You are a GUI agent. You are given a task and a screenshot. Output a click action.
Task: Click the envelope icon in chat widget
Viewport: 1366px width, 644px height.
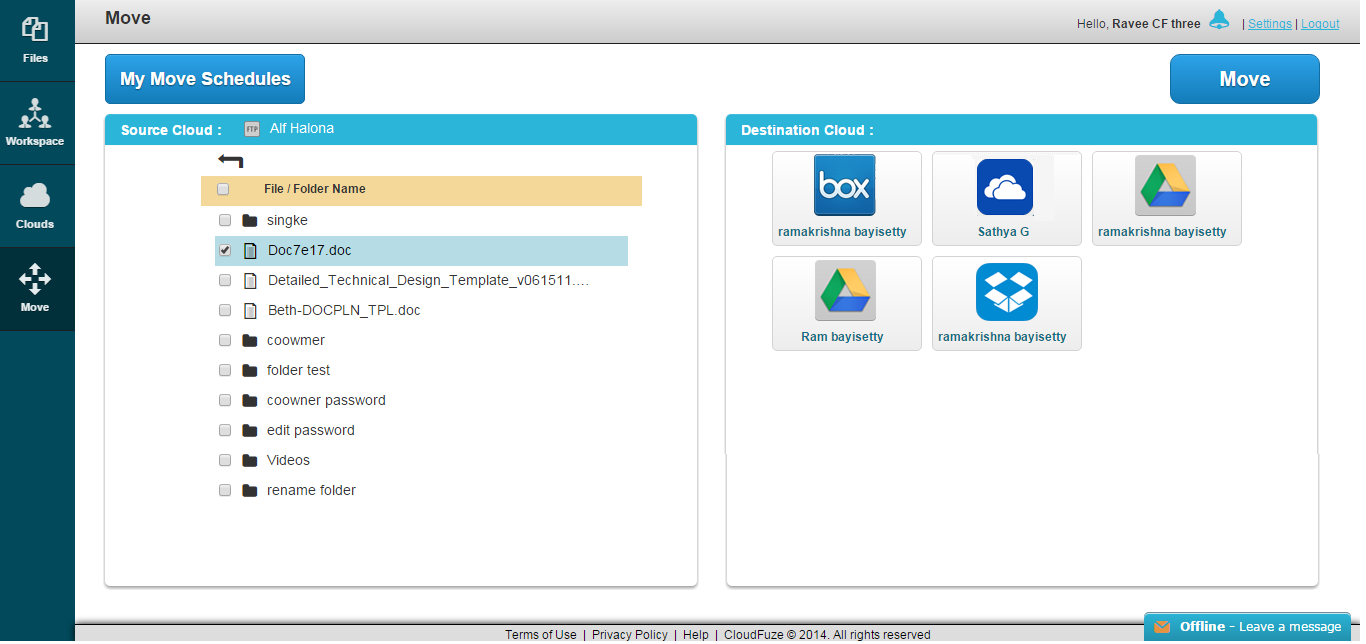[x=1162, y=627]
